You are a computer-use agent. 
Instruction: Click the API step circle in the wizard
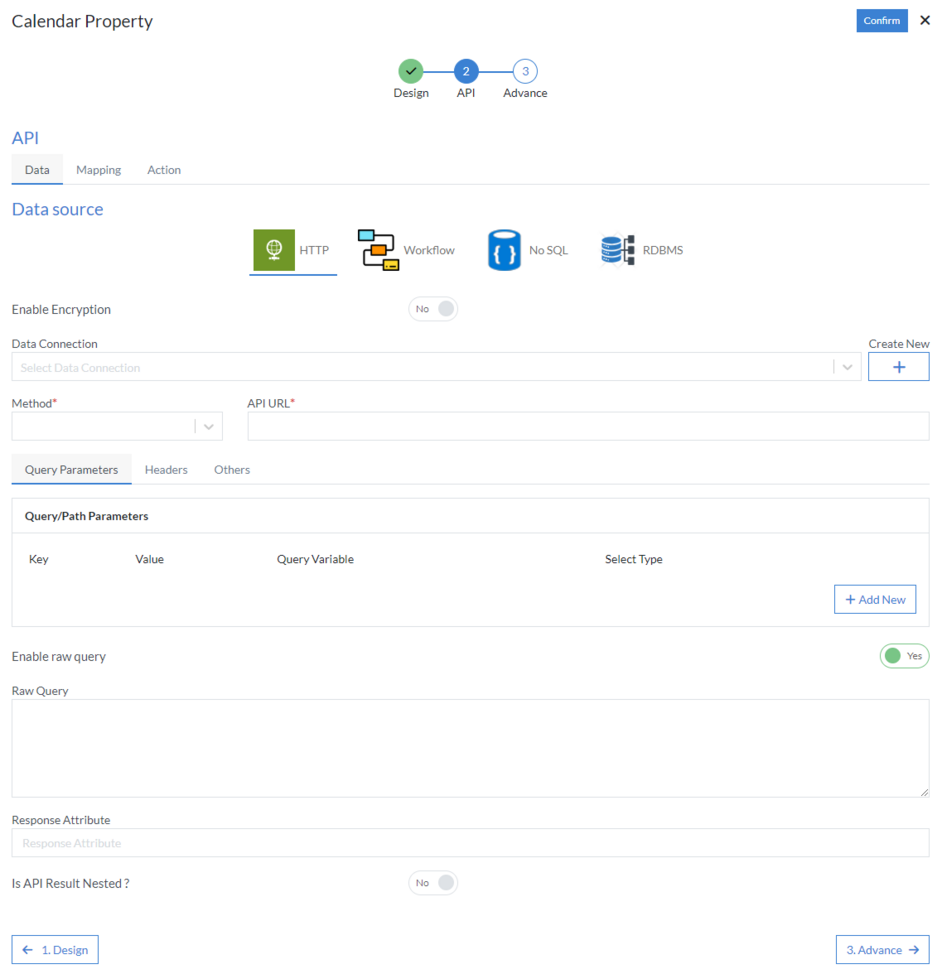(465, 71)
